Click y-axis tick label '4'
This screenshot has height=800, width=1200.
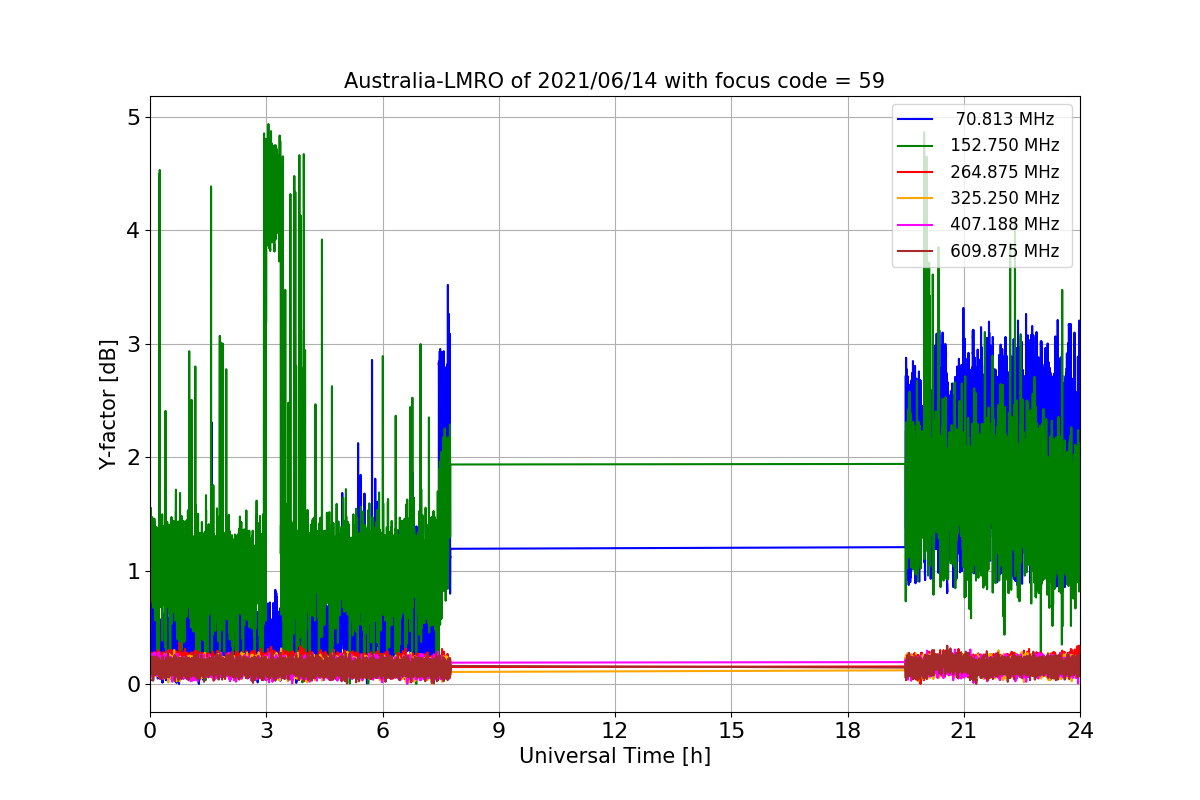coord(133,231)
